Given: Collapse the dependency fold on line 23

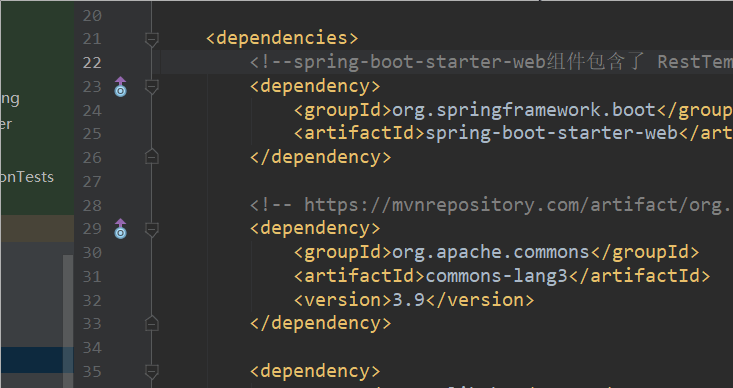Looking at the screenshot, I should [151, 87].
